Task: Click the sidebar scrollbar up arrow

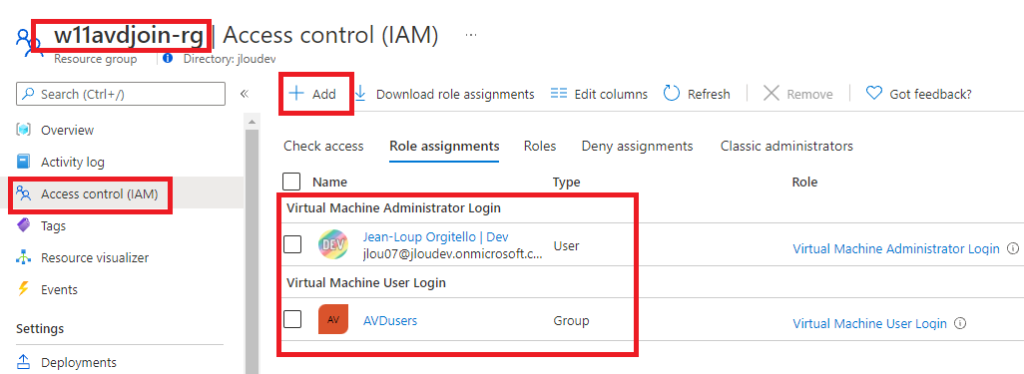Action: [x=252, y=122]
